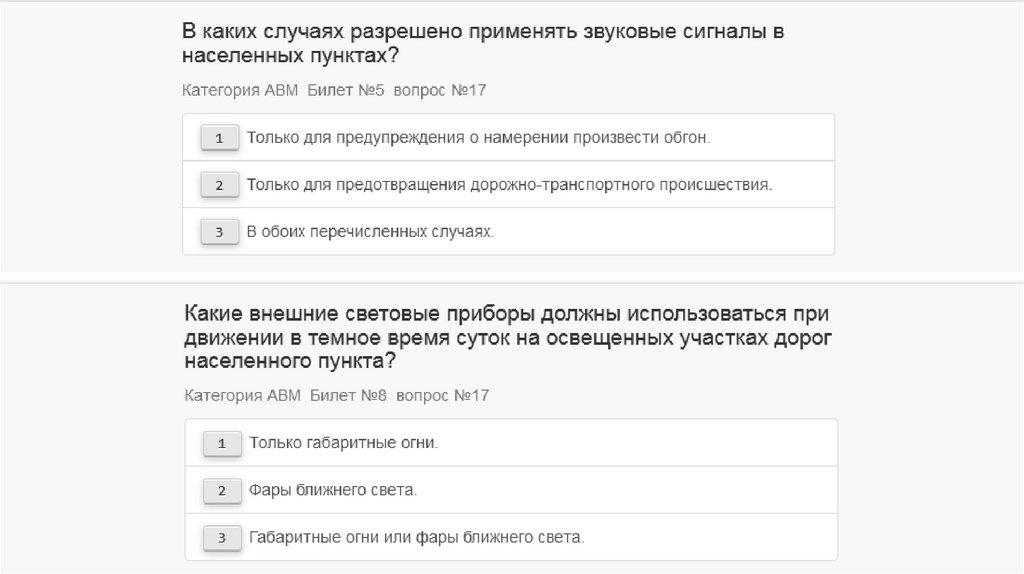Image resolution: width=1024 pixels, height=574 pixels.
Task: Pick the answer text "В обоих перечисленных случаях"
Action: point(371,232)
